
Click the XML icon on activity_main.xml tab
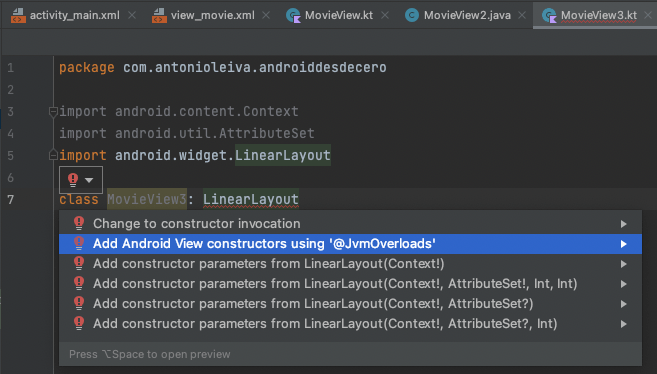coord(18,15)
